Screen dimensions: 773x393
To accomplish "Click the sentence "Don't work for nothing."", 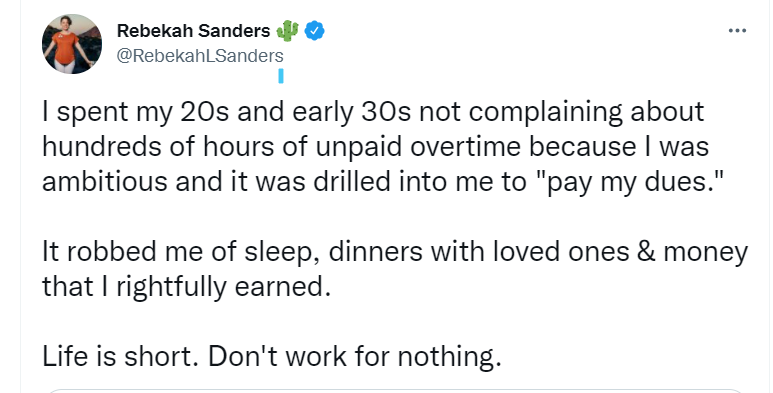I will (354, 356).
